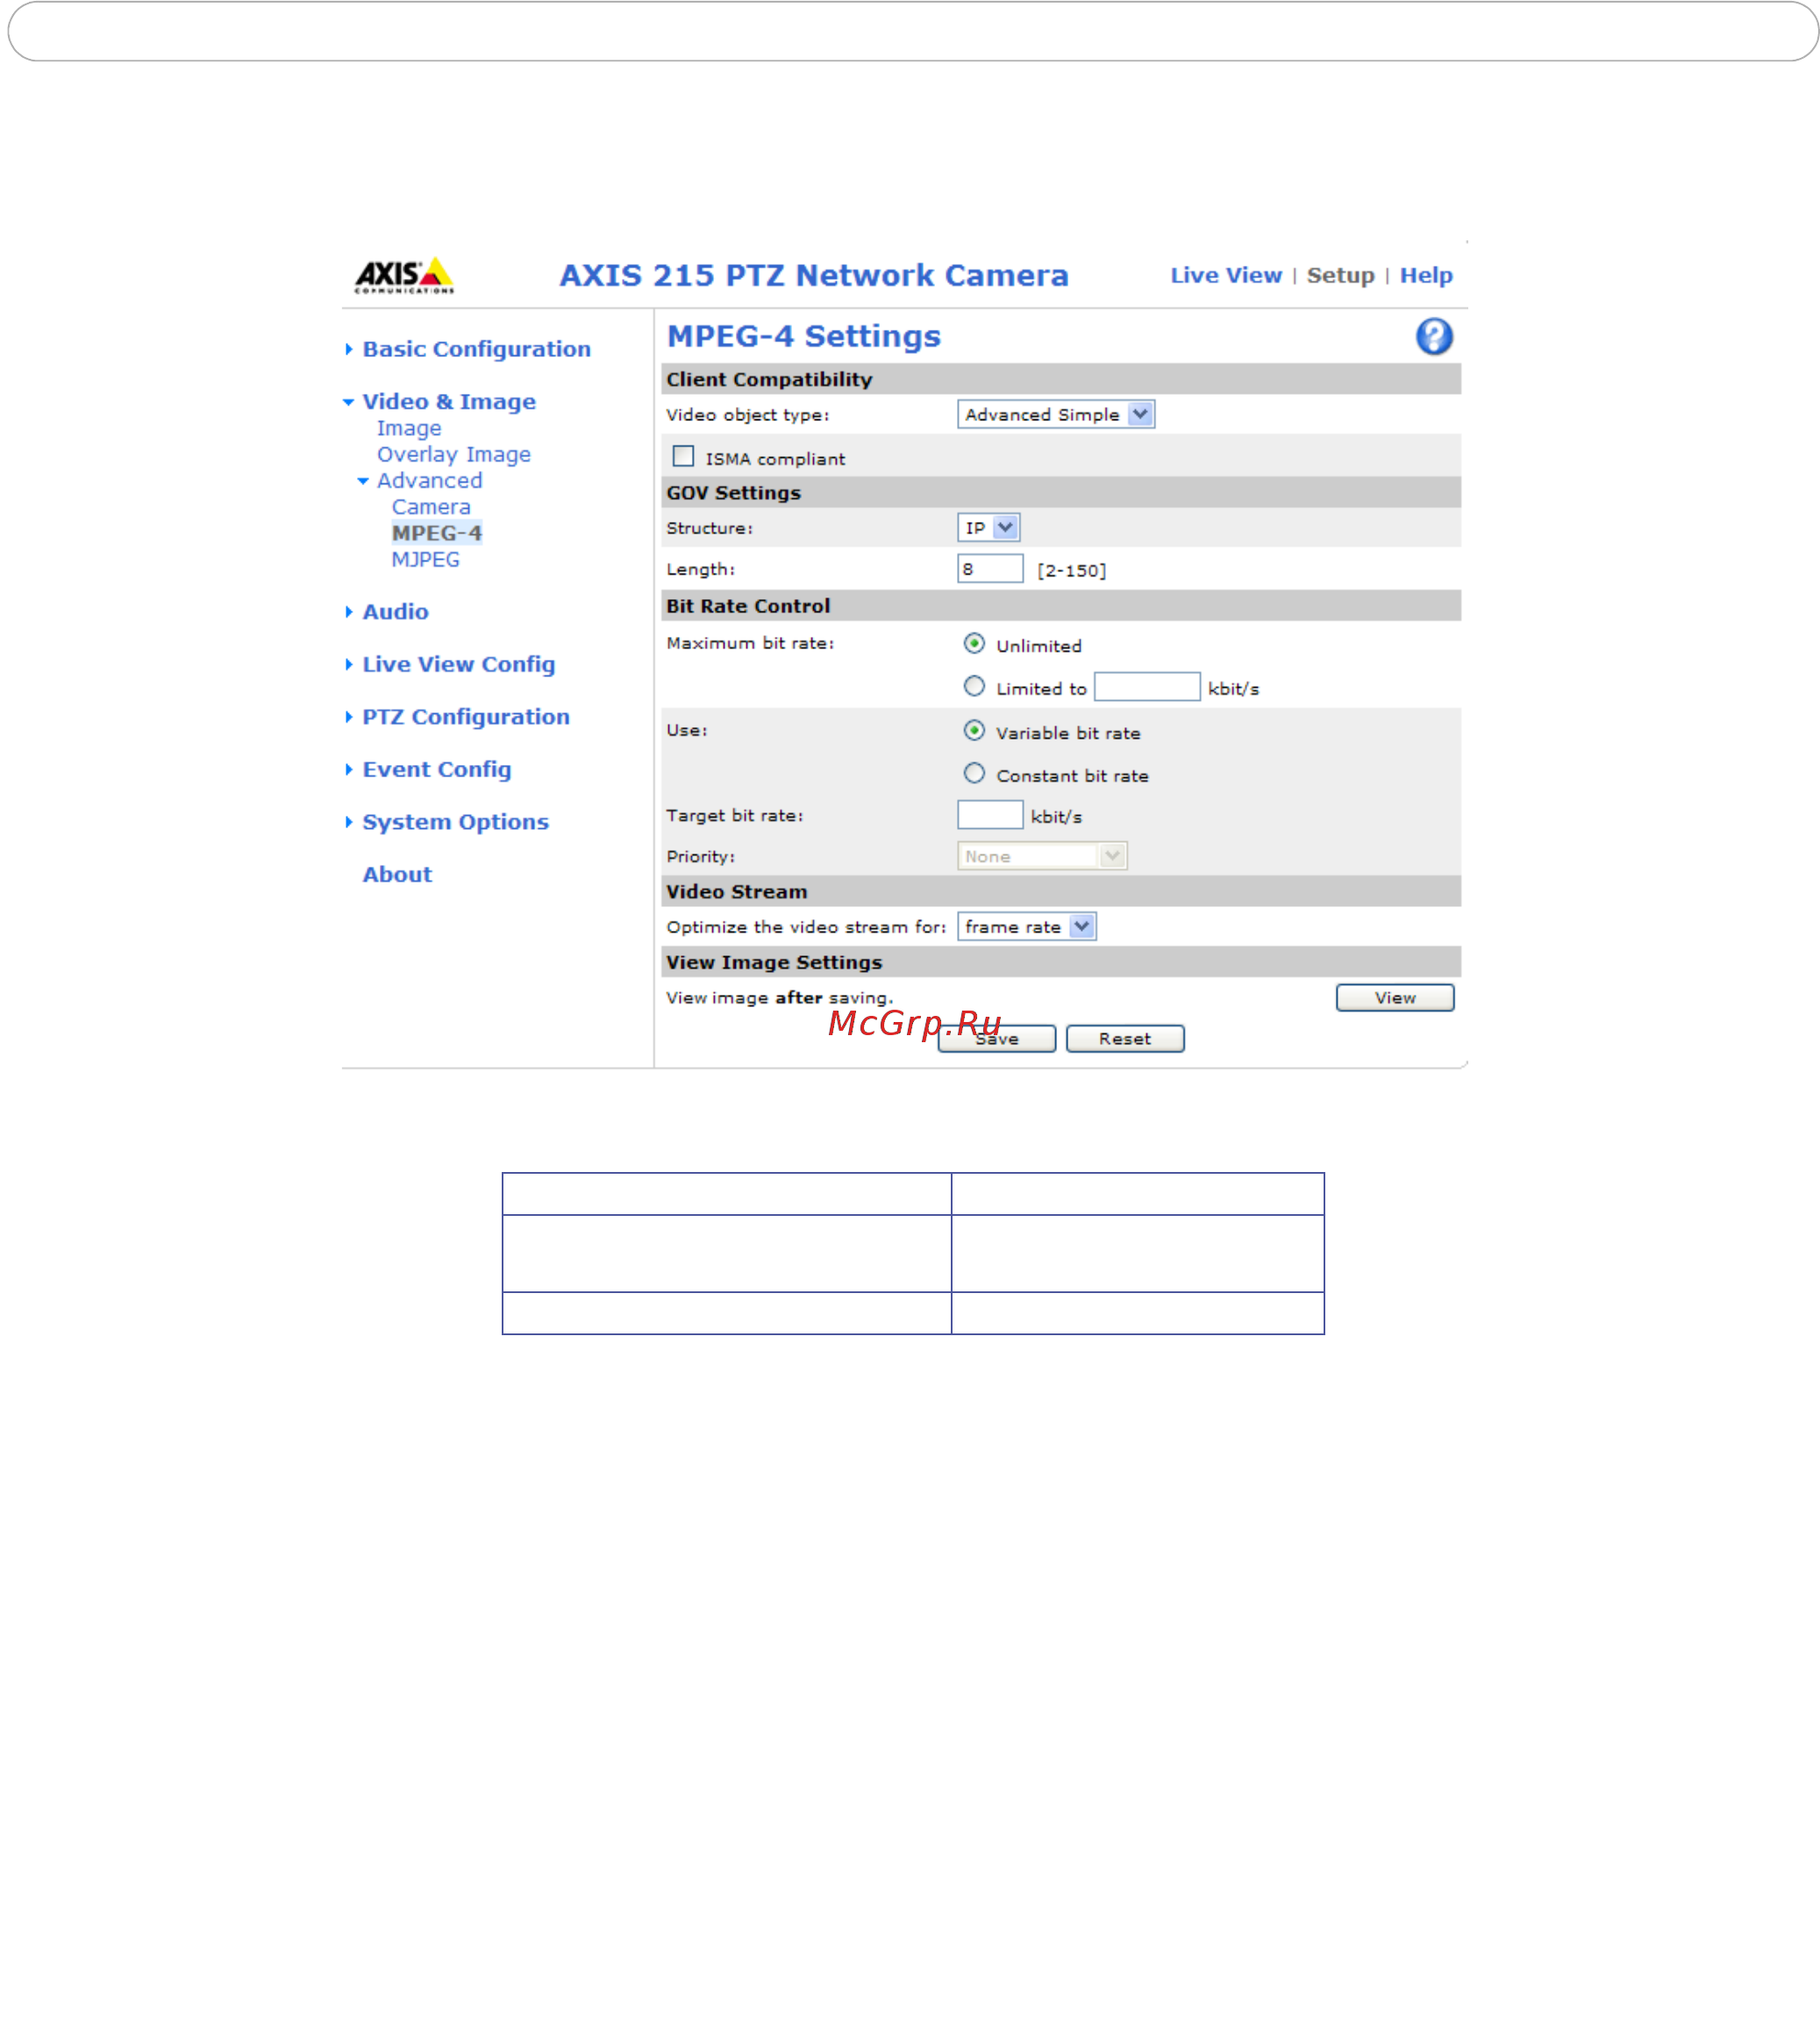This screenshot has width=1820, height=2044.
Task: Choose Constant bit rate
Action: pos(974,773)
